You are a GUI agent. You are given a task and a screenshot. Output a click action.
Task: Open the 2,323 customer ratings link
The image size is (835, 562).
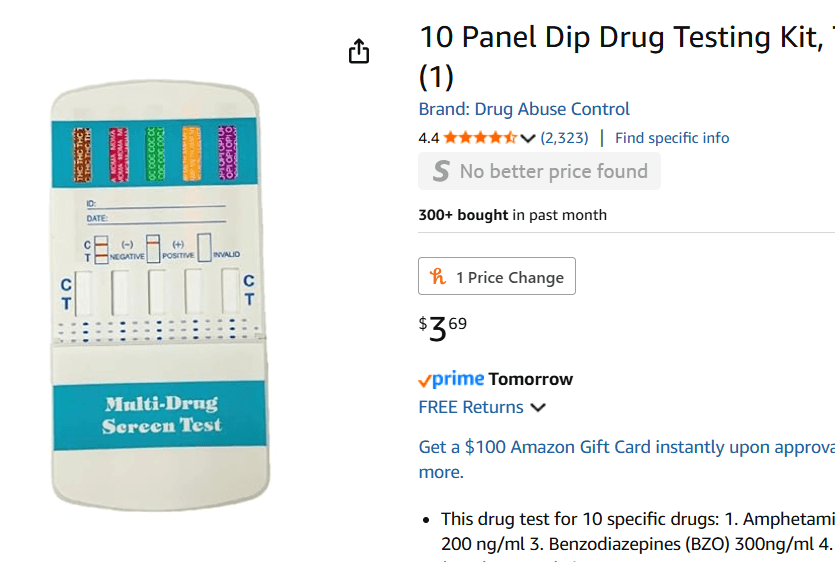(x=564, y=138)
